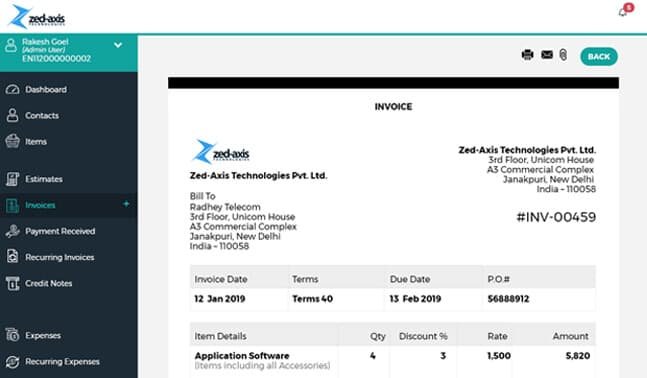The image size is (647, 378).
Task: Click the Recurring Invoices icon
Action: [12, 257]
